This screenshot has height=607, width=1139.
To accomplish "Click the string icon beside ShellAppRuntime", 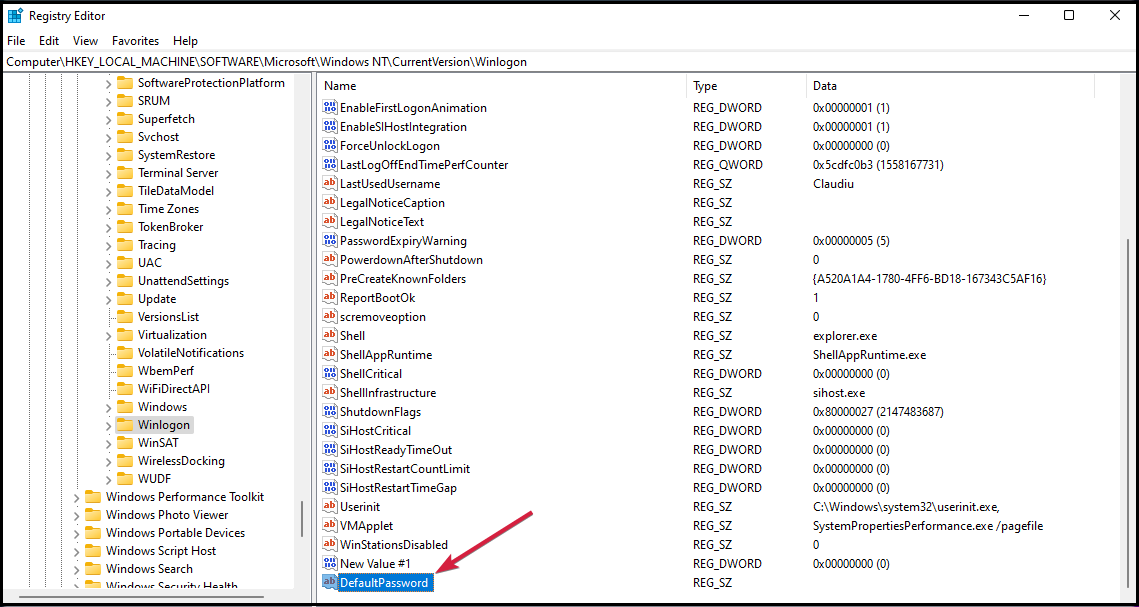I will 330,354.
